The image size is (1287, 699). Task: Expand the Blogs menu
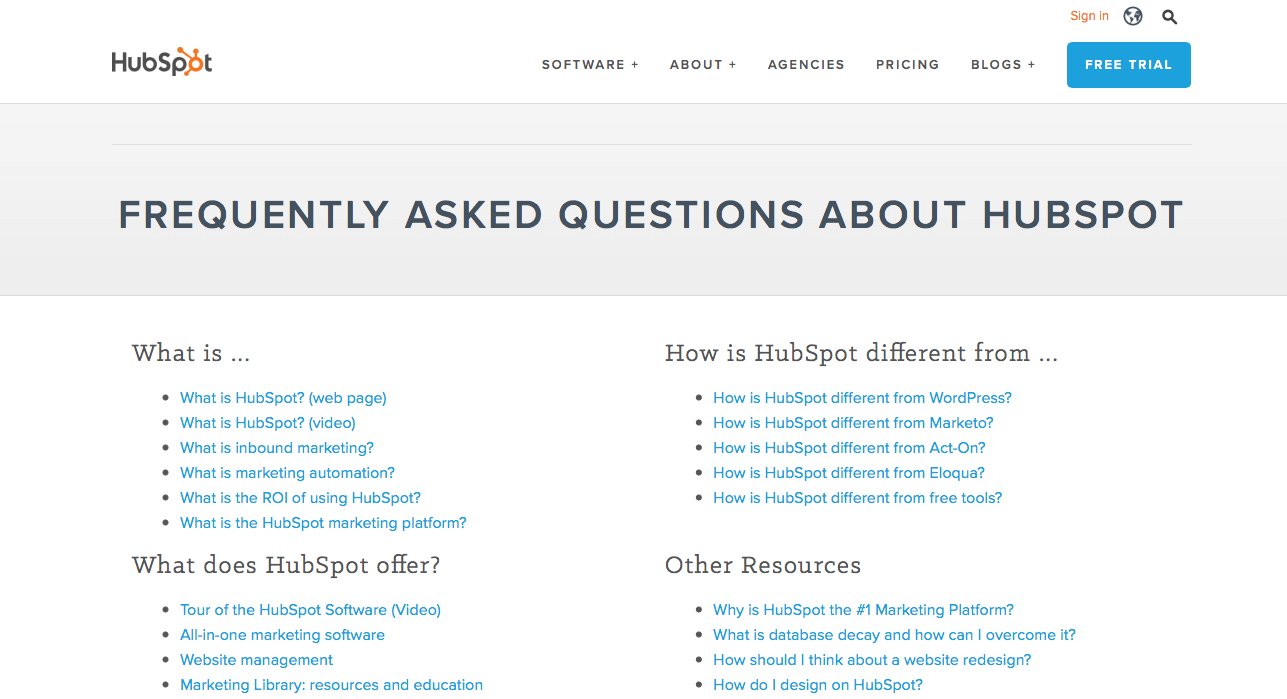pos(1003,65)
